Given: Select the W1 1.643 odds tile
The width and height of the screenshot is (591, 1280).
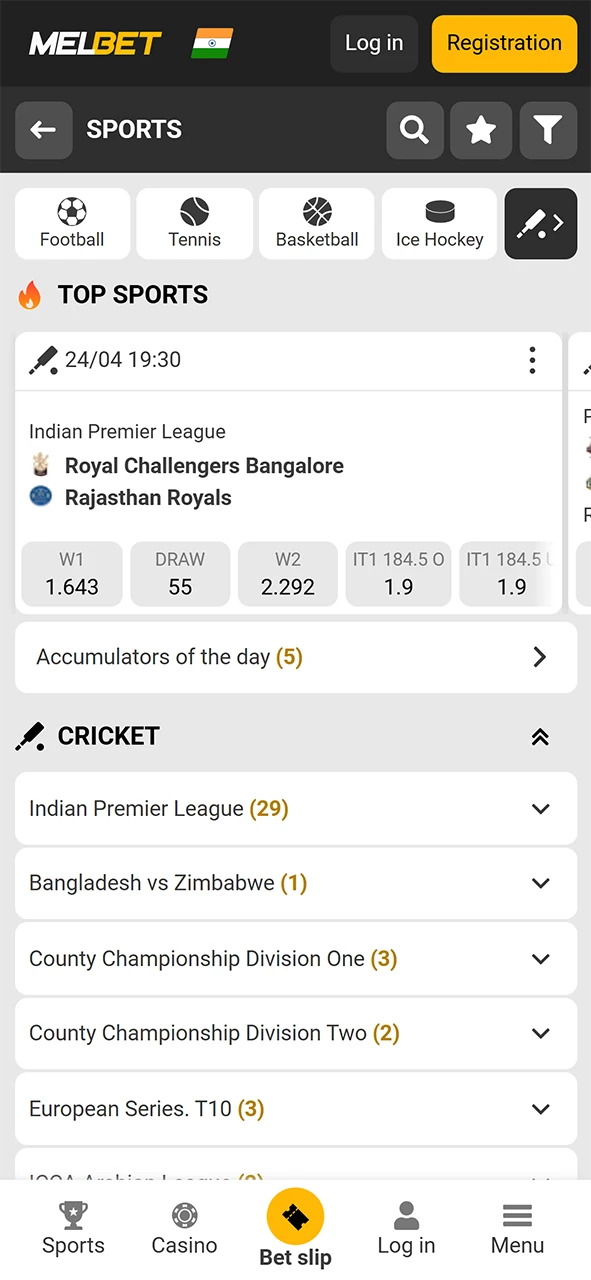Looking at the screenshot, I should (71, 574).
